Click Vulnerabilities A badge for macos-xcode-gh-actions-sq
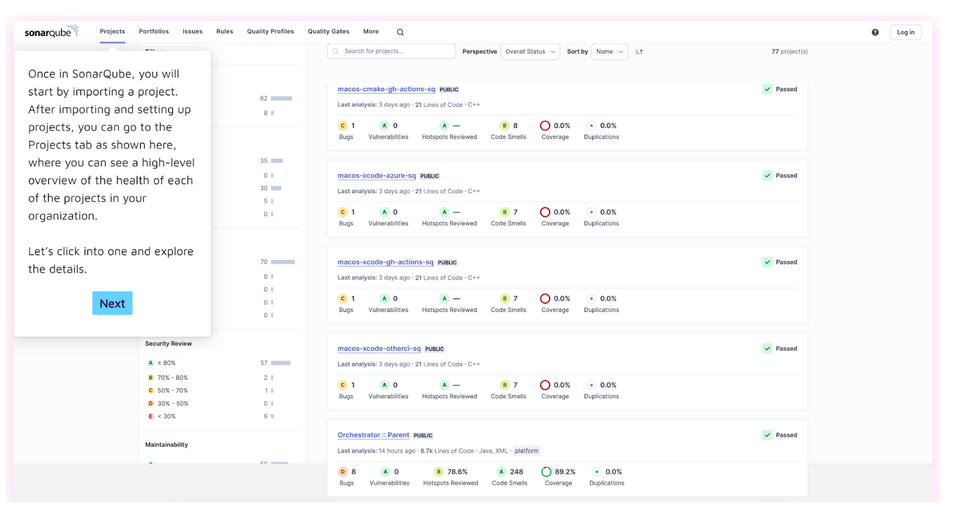The image size is (957, 517). click(385, 299)
